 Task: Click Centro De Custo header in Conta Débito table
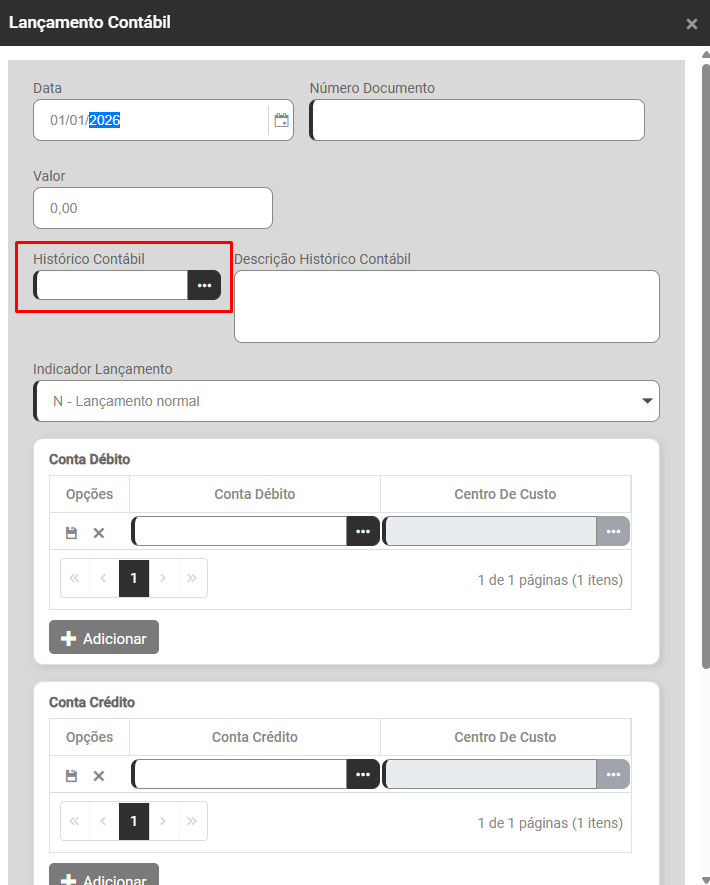coord(505,494)
